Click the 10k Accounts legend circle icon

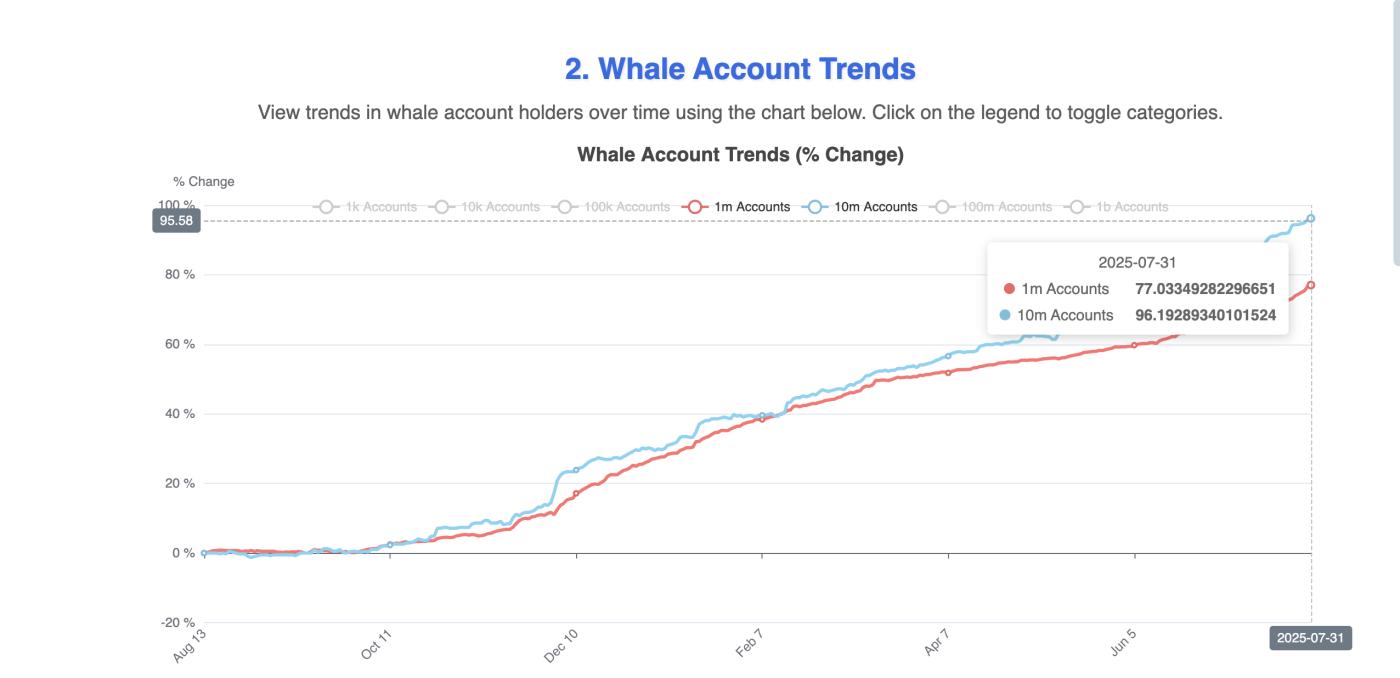point(441,206)
